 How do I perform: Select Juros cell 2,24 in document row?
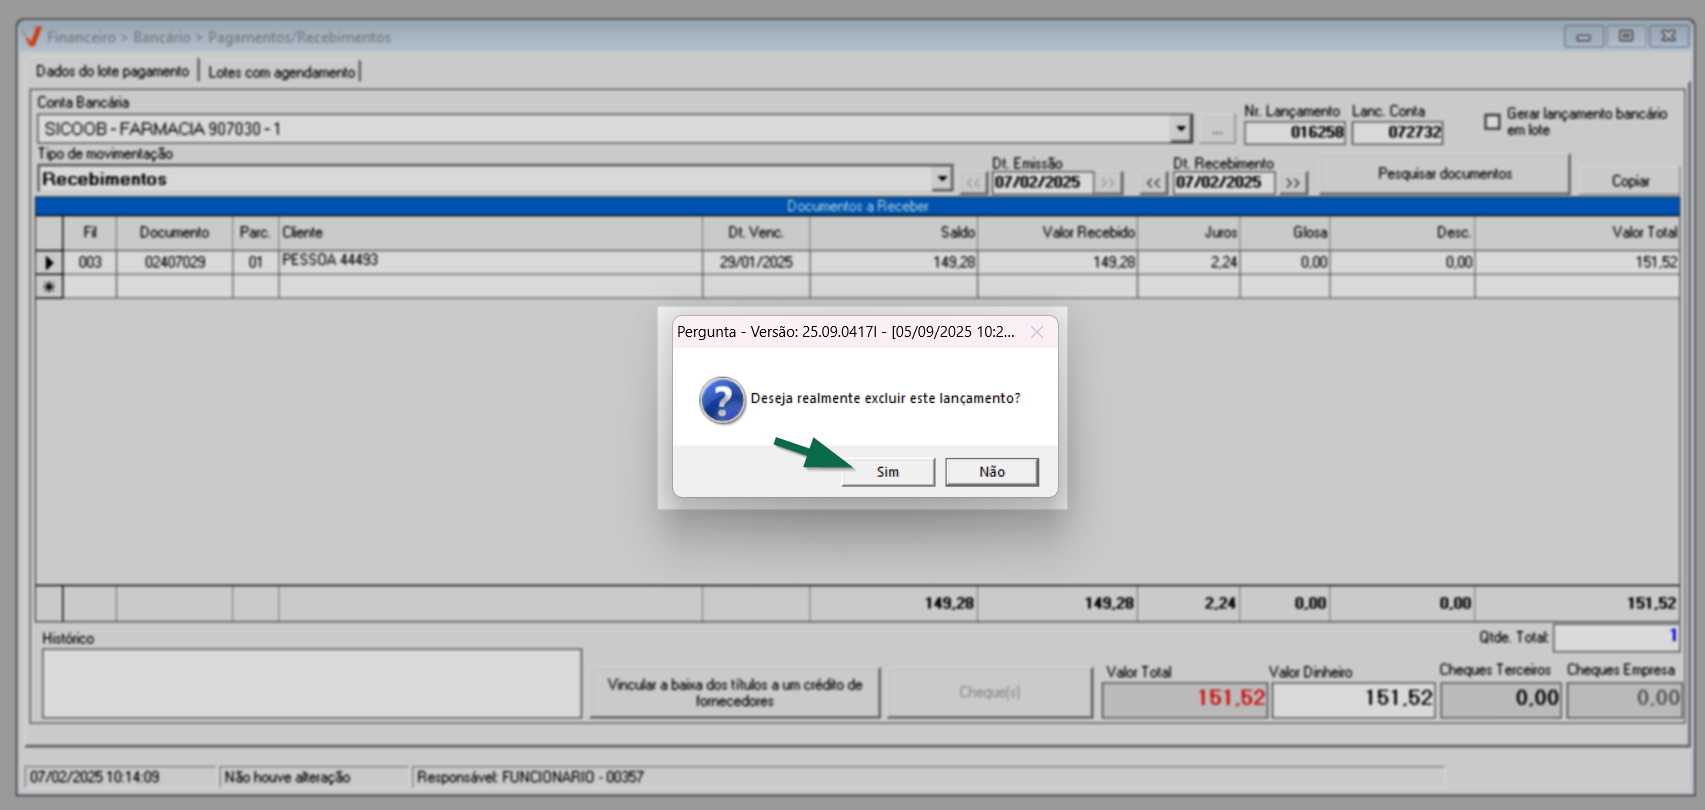pyautogui.click(x=1189, y=262)
